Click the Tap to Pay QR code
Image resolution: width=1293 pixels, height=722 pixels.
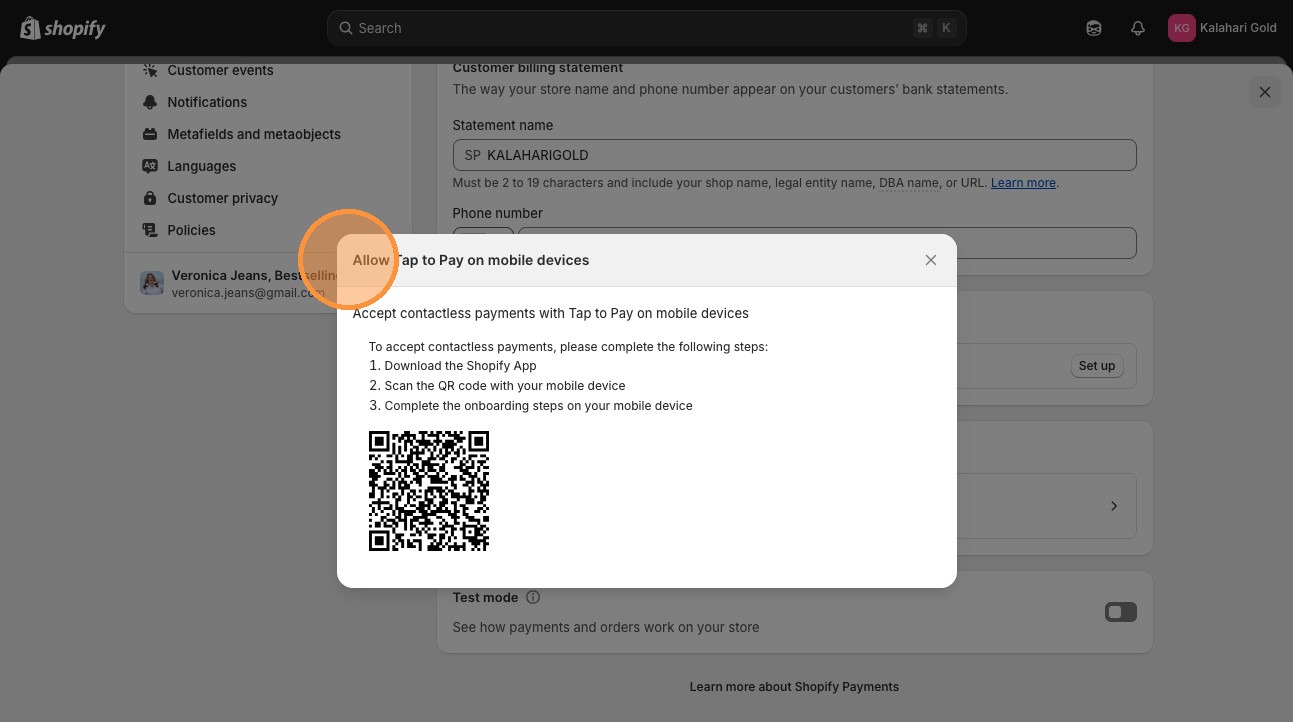[429, 491]
